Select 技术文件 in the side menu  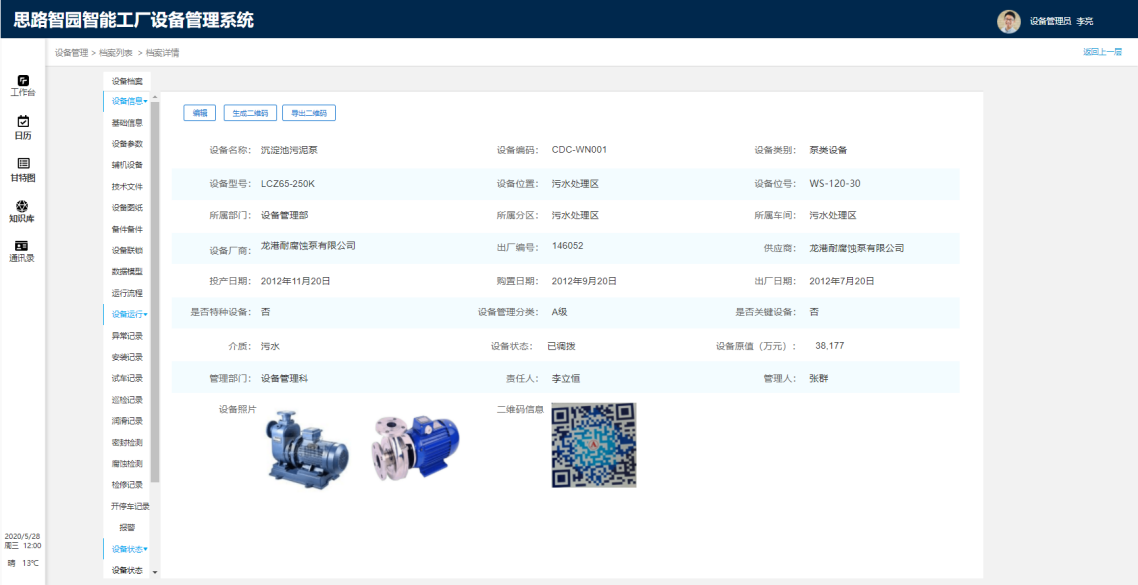pyautogui.click(x=127, y=186)
